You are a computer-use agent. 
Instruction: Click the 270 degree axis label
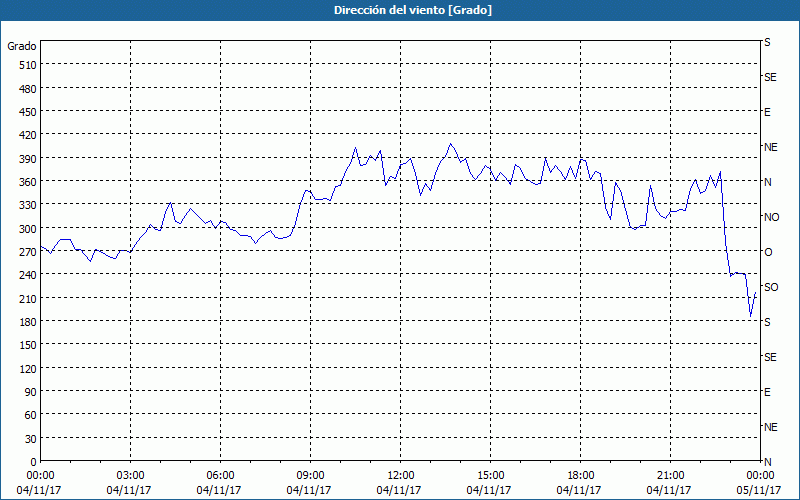(29, 252)
